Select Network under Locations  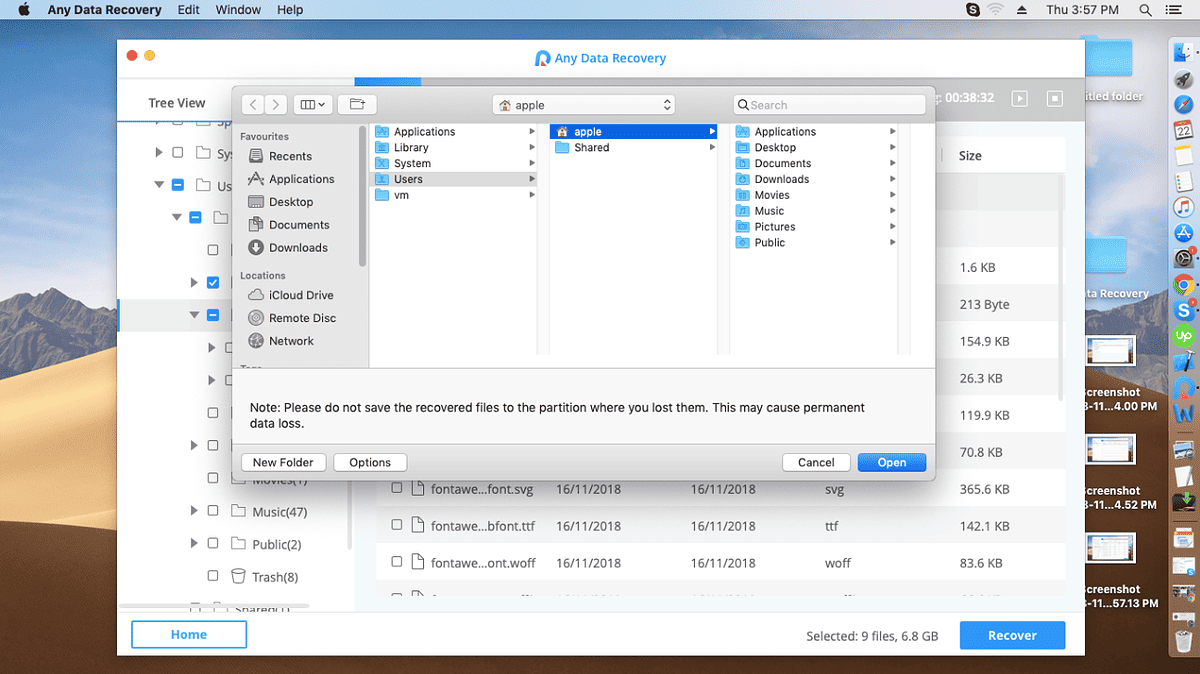(x=291, y=341)
